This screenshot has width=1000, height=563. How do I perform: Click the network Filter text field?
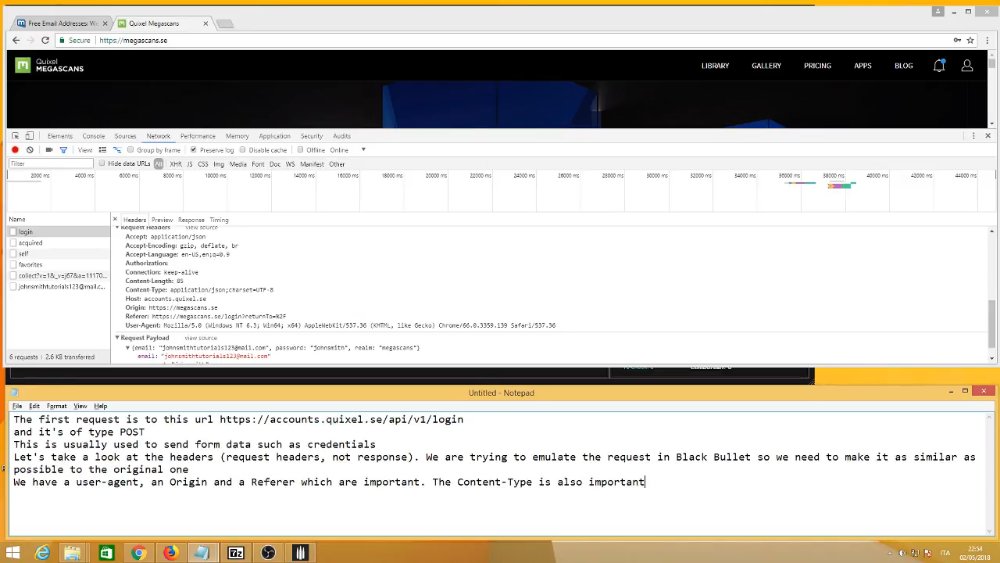[x=51, y=164]
